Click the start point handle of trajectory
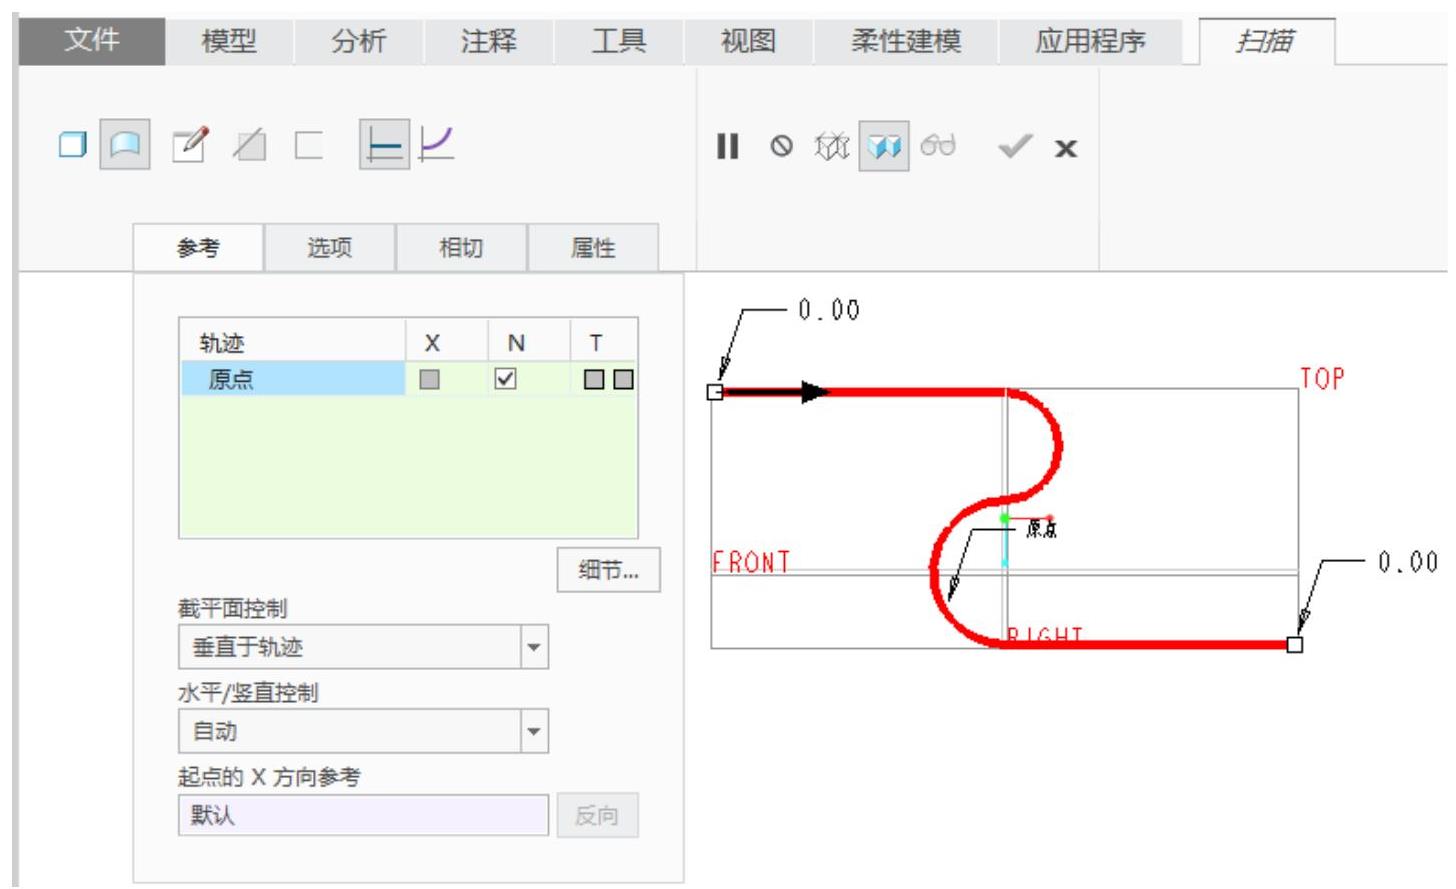 [x=715, y=392]
